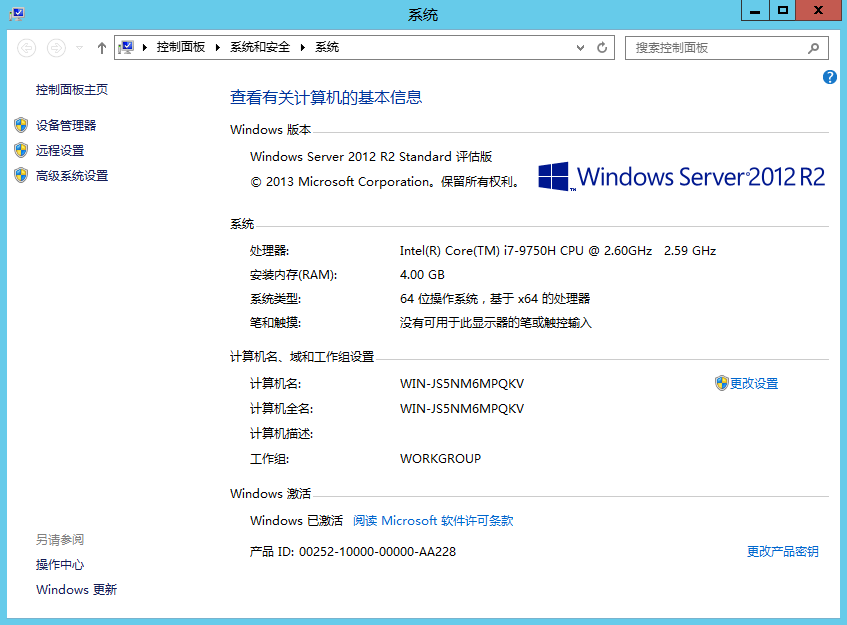
Task: Click the search magnifier icon
Action: [x=814, y=48]
